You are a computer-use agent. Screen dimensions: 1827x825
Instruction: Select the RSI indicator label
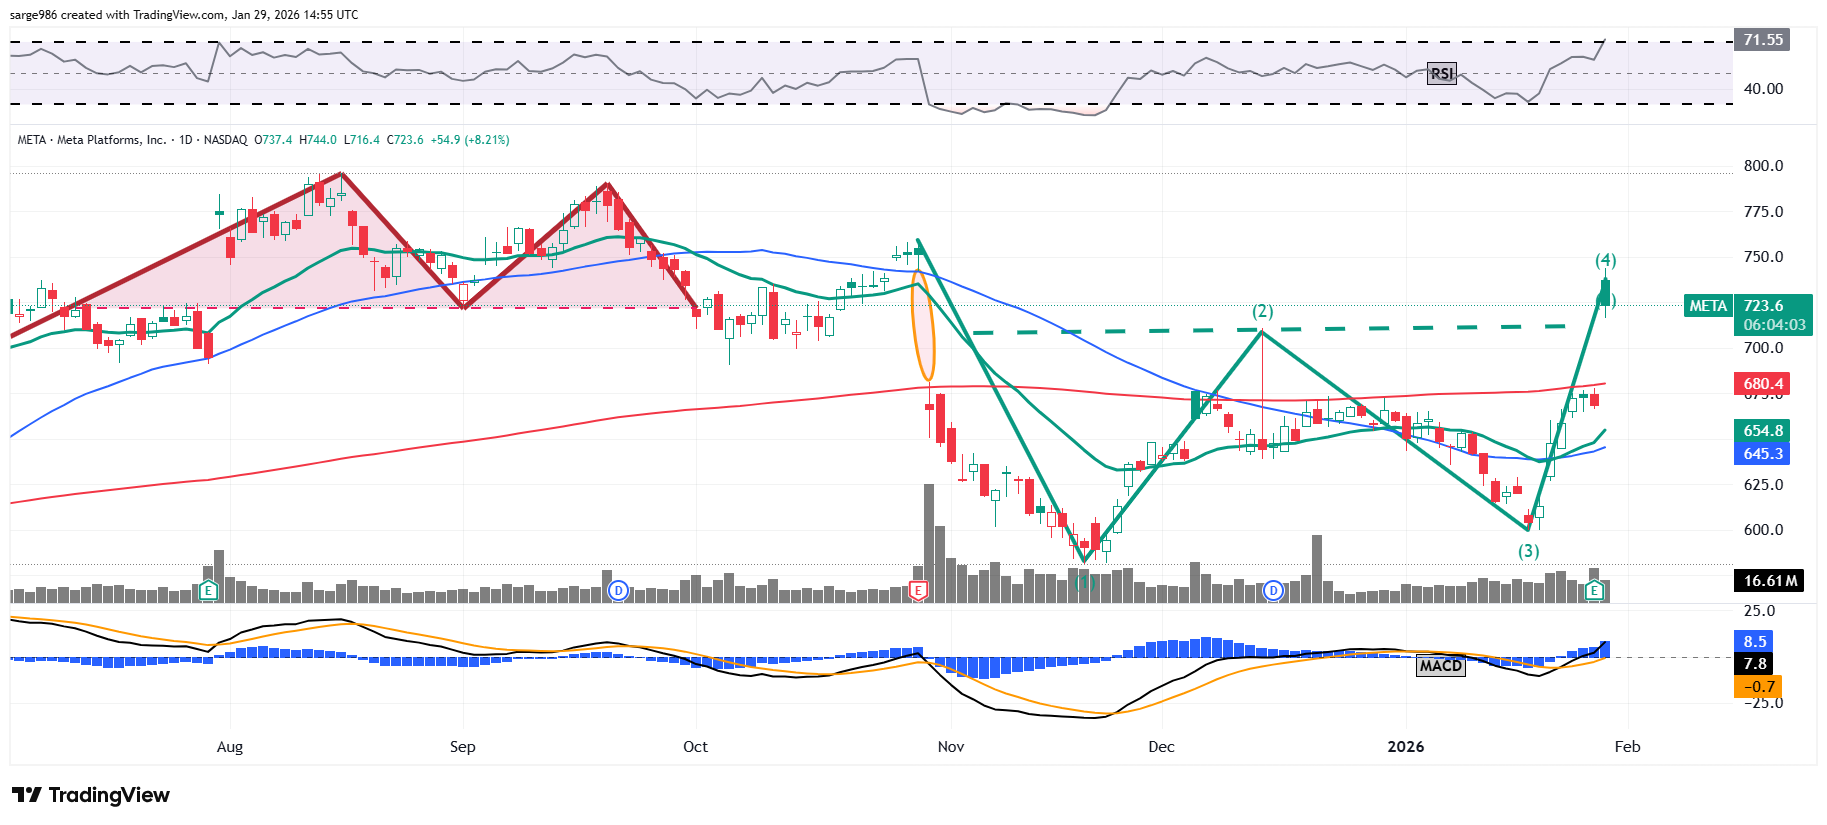pyautogui.click(x=1441, y=74)
